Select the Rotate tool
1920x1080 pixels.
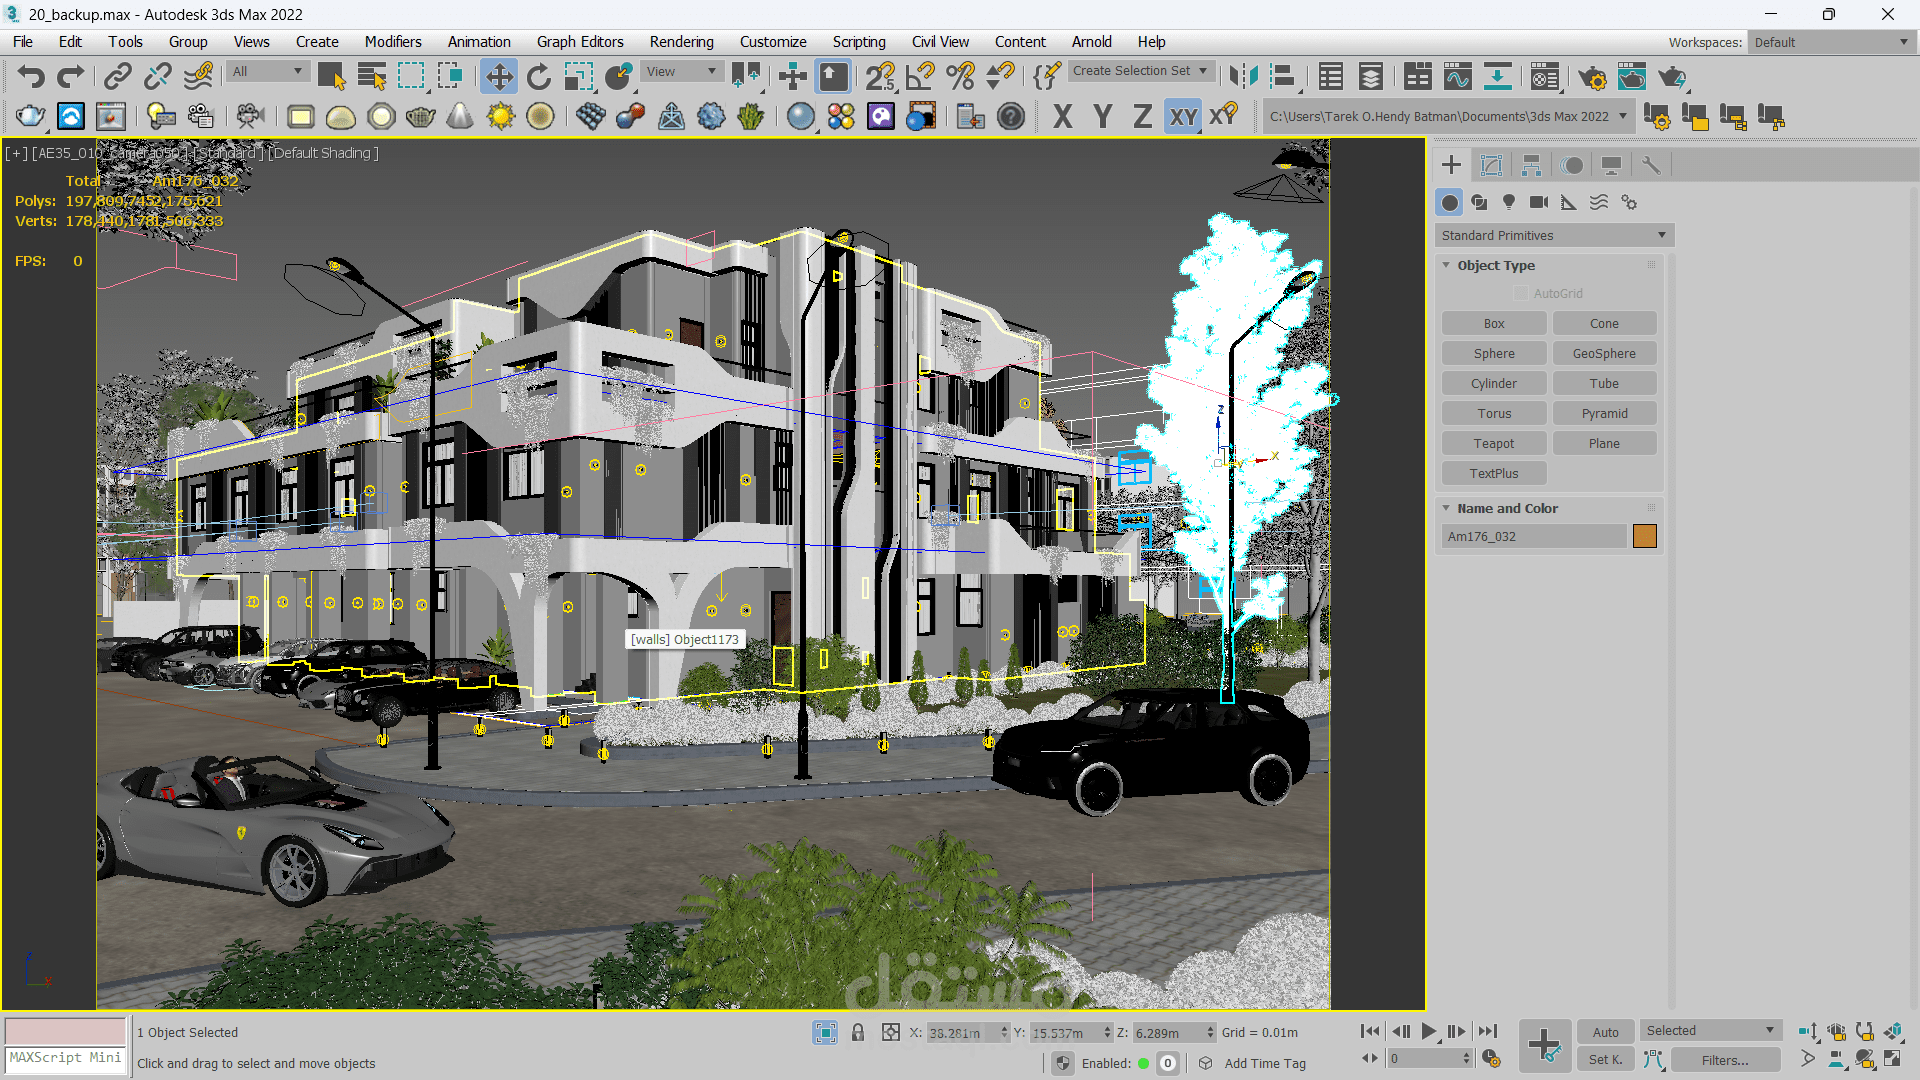click(x=538, y=77)
